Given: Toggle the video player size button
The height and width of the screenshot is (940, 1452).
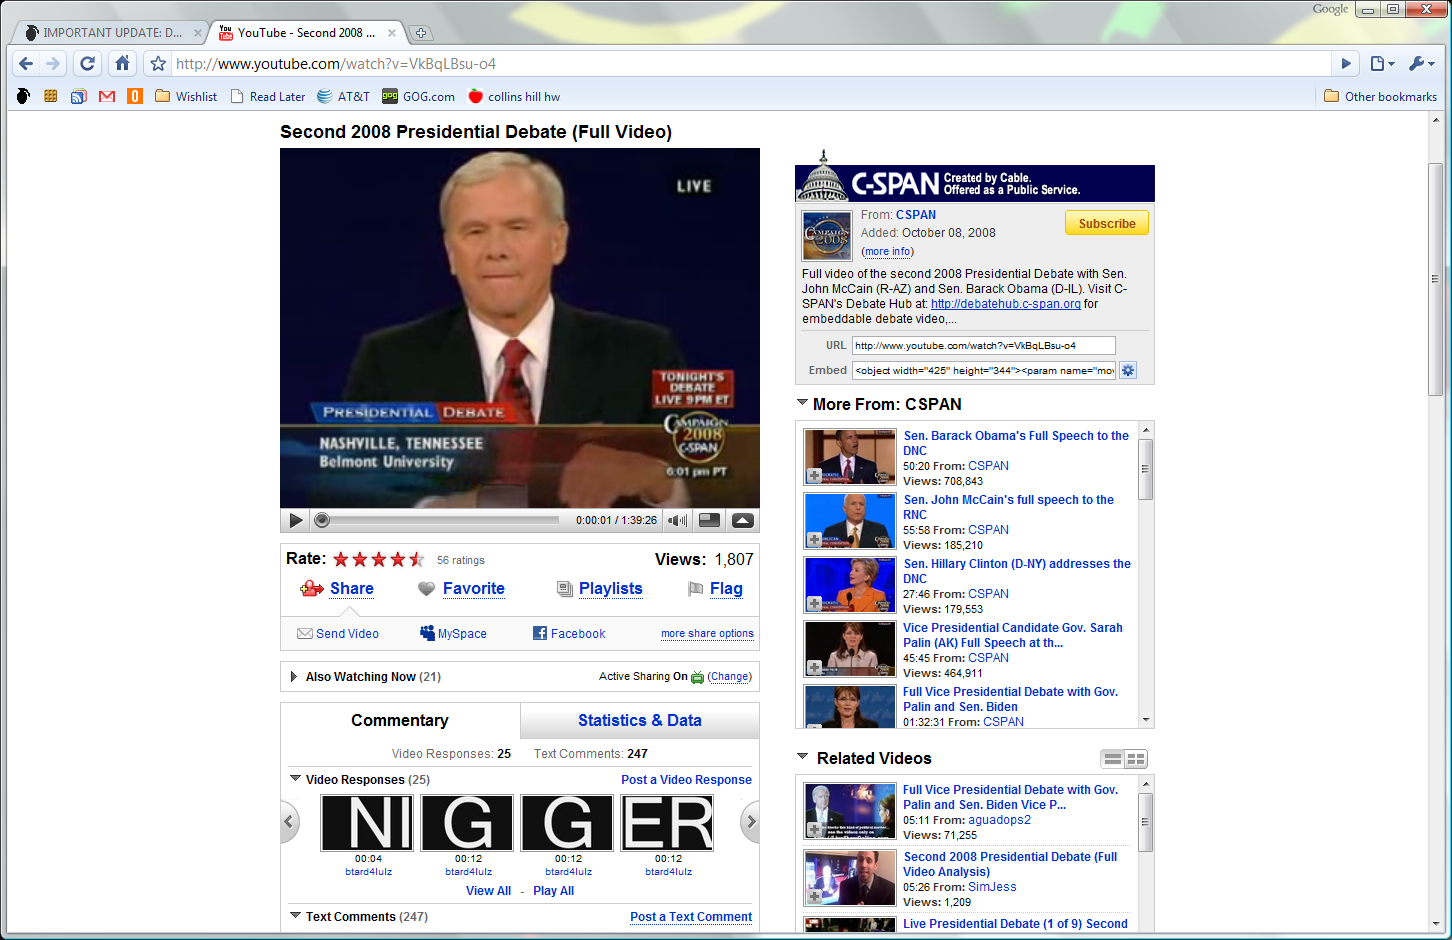Looking at the screenshot, I should (709, 520).
